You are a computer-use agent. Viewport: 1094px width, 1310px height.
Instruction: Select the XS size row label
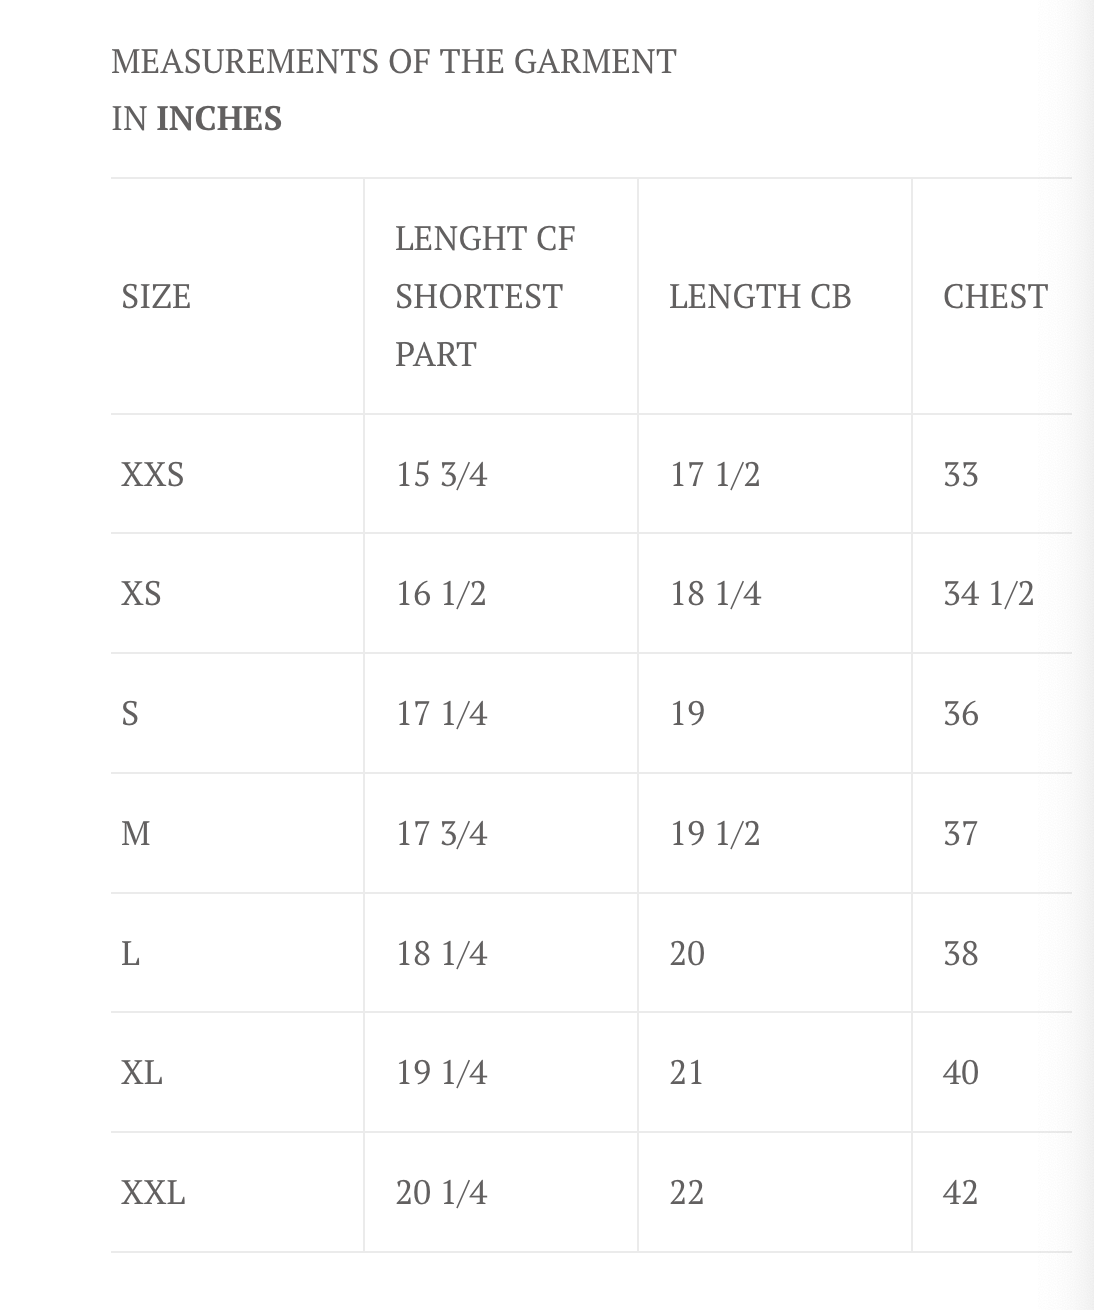[x=141, y=594]
